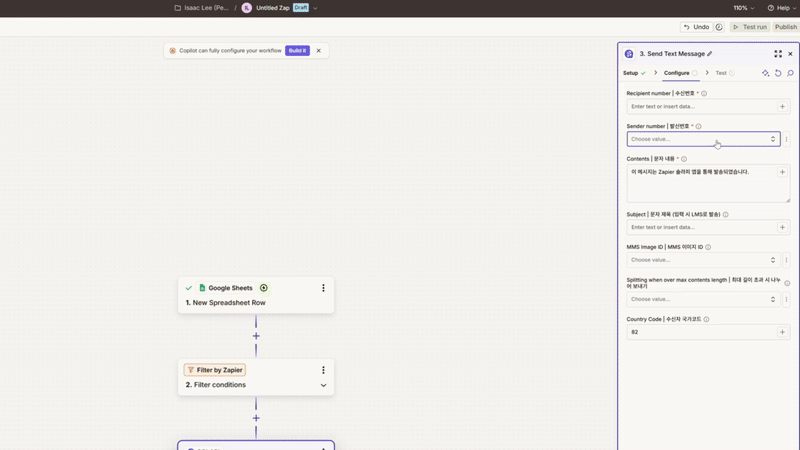
Task: Open the splitting max contents length dropdown
Action: (x=702, y=299)
